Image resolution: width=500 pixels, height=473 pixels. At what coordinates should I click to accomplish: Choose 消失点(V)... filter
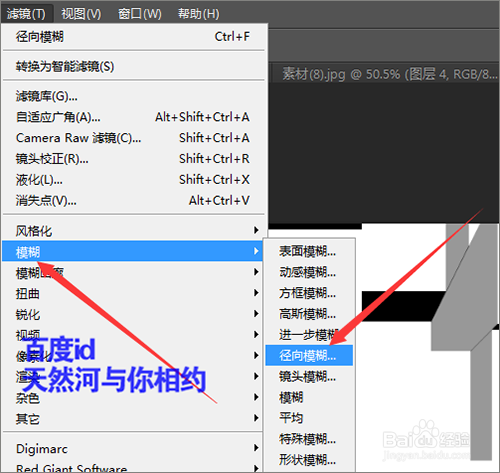tap(133, 201)
